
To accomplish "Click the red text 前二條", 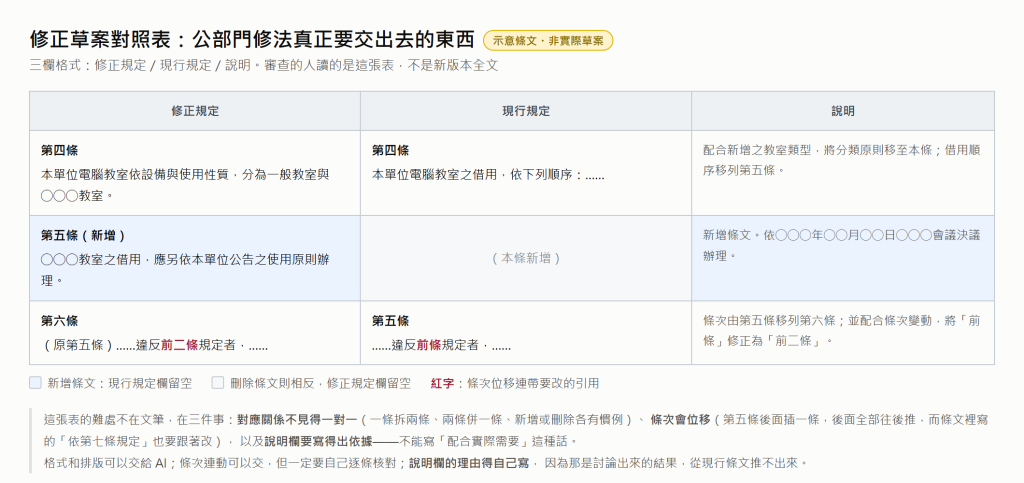I will coord(180,345).
